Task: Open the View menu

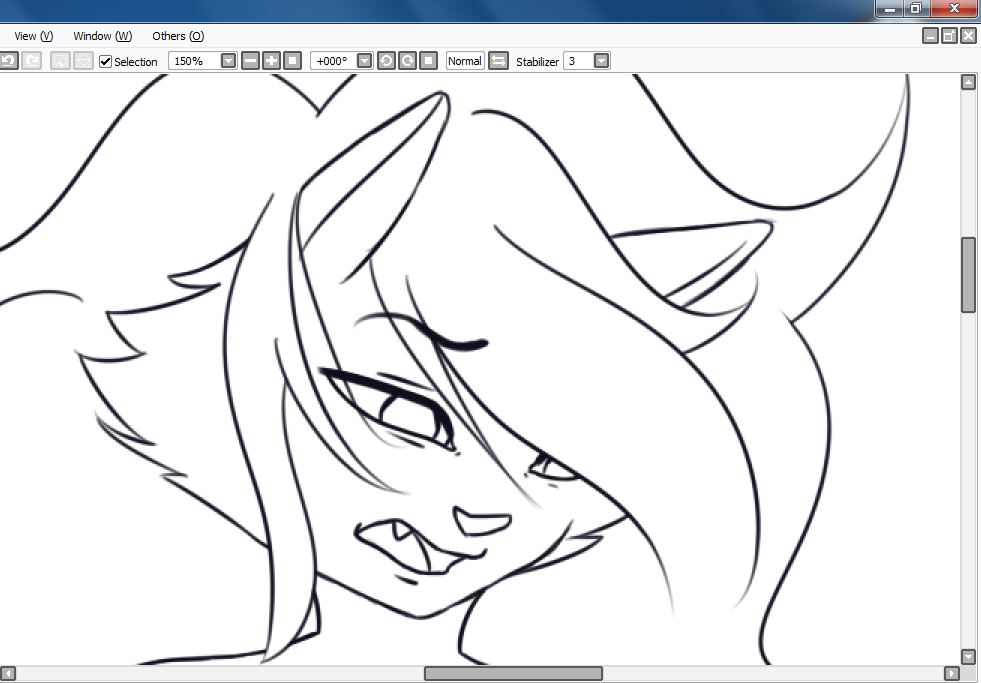Action: [33, 36]
